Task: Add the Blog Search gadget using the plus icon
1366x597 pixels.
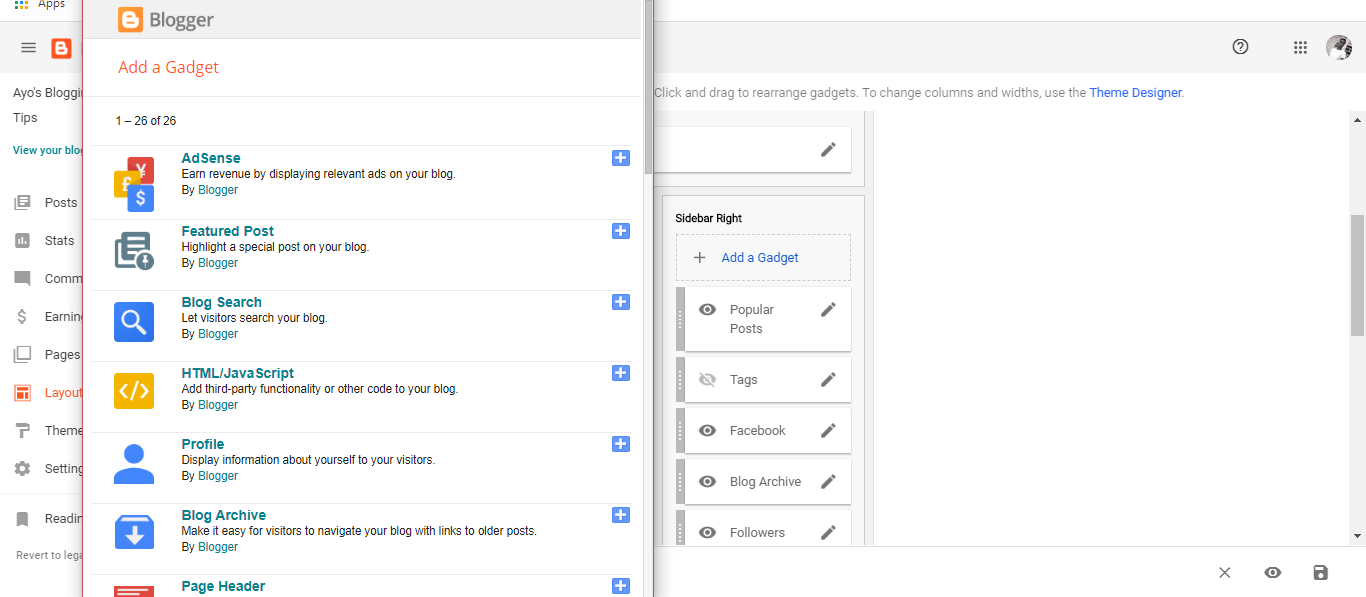Action: (x=620, y=301)
